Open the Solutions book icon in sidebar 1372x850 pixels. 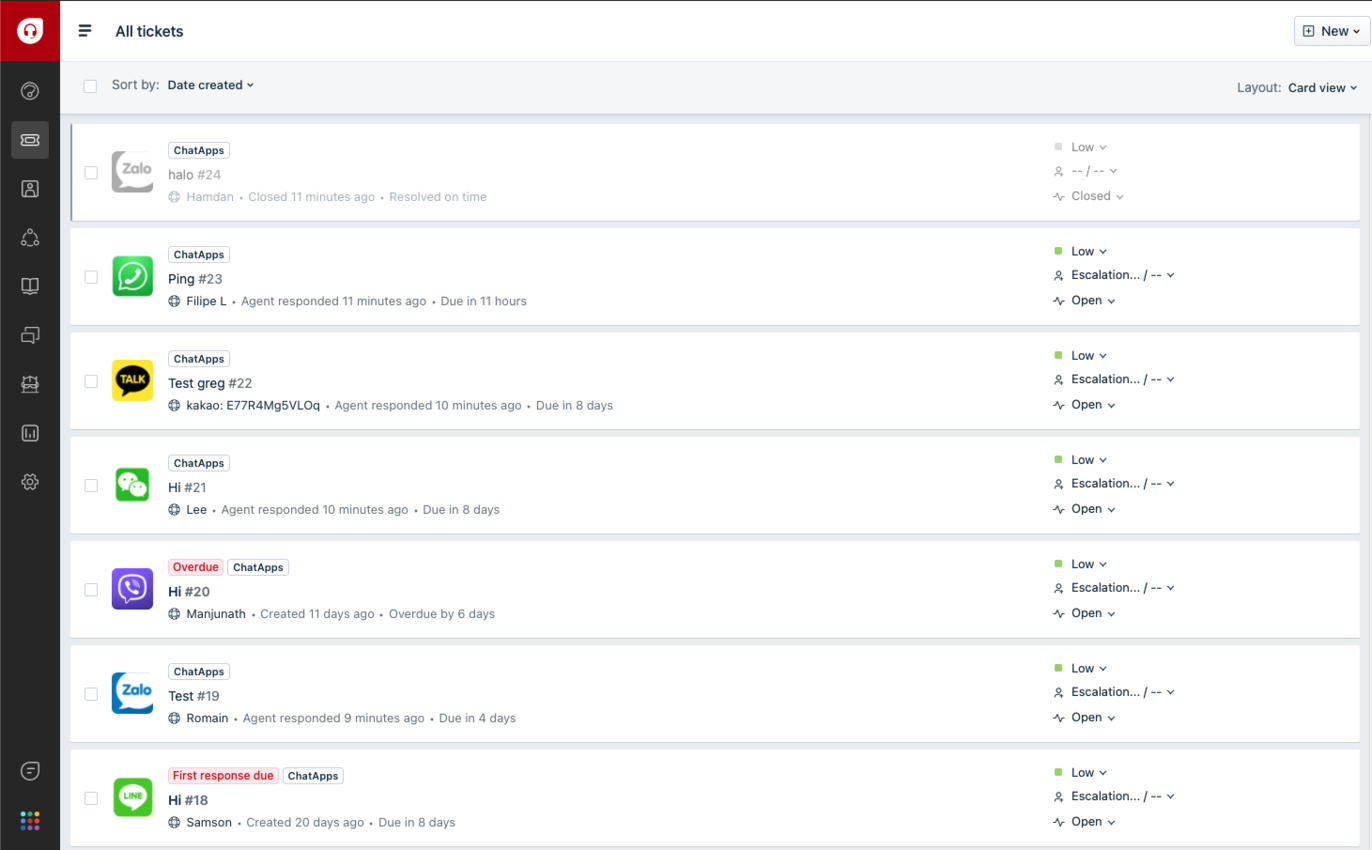pyautogui.click(x=30, y=287)
